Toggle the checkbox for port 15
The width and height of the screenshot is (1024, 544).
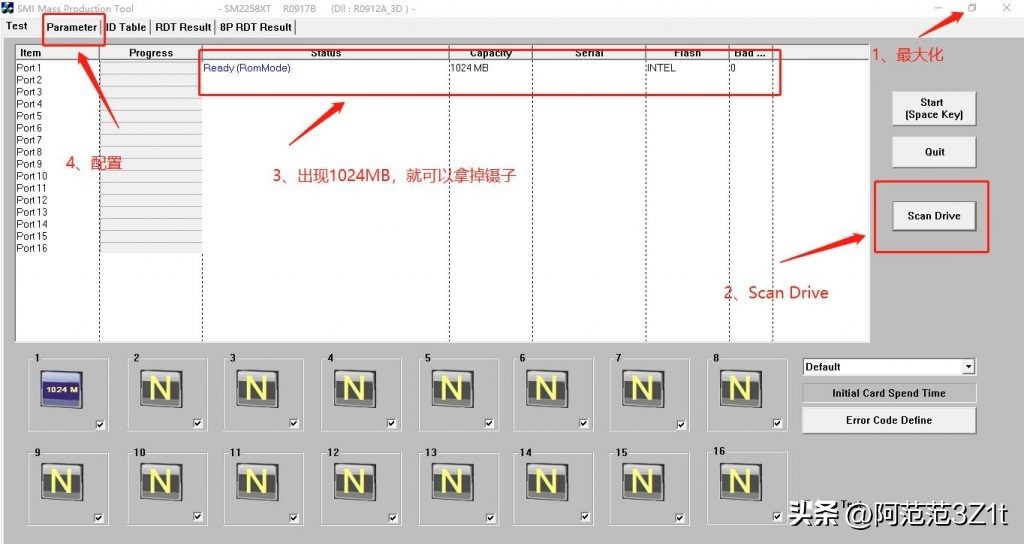click(x=680, y=518)
